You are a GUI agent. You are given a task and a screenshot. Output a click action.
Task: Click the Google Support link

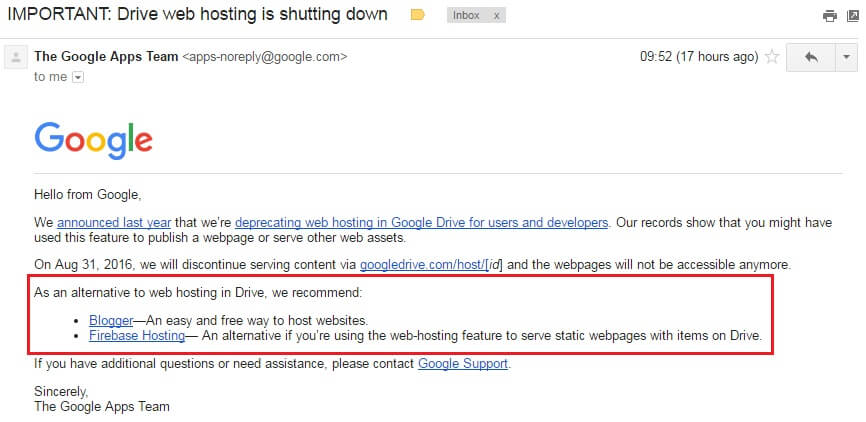[x=463, y=363]
